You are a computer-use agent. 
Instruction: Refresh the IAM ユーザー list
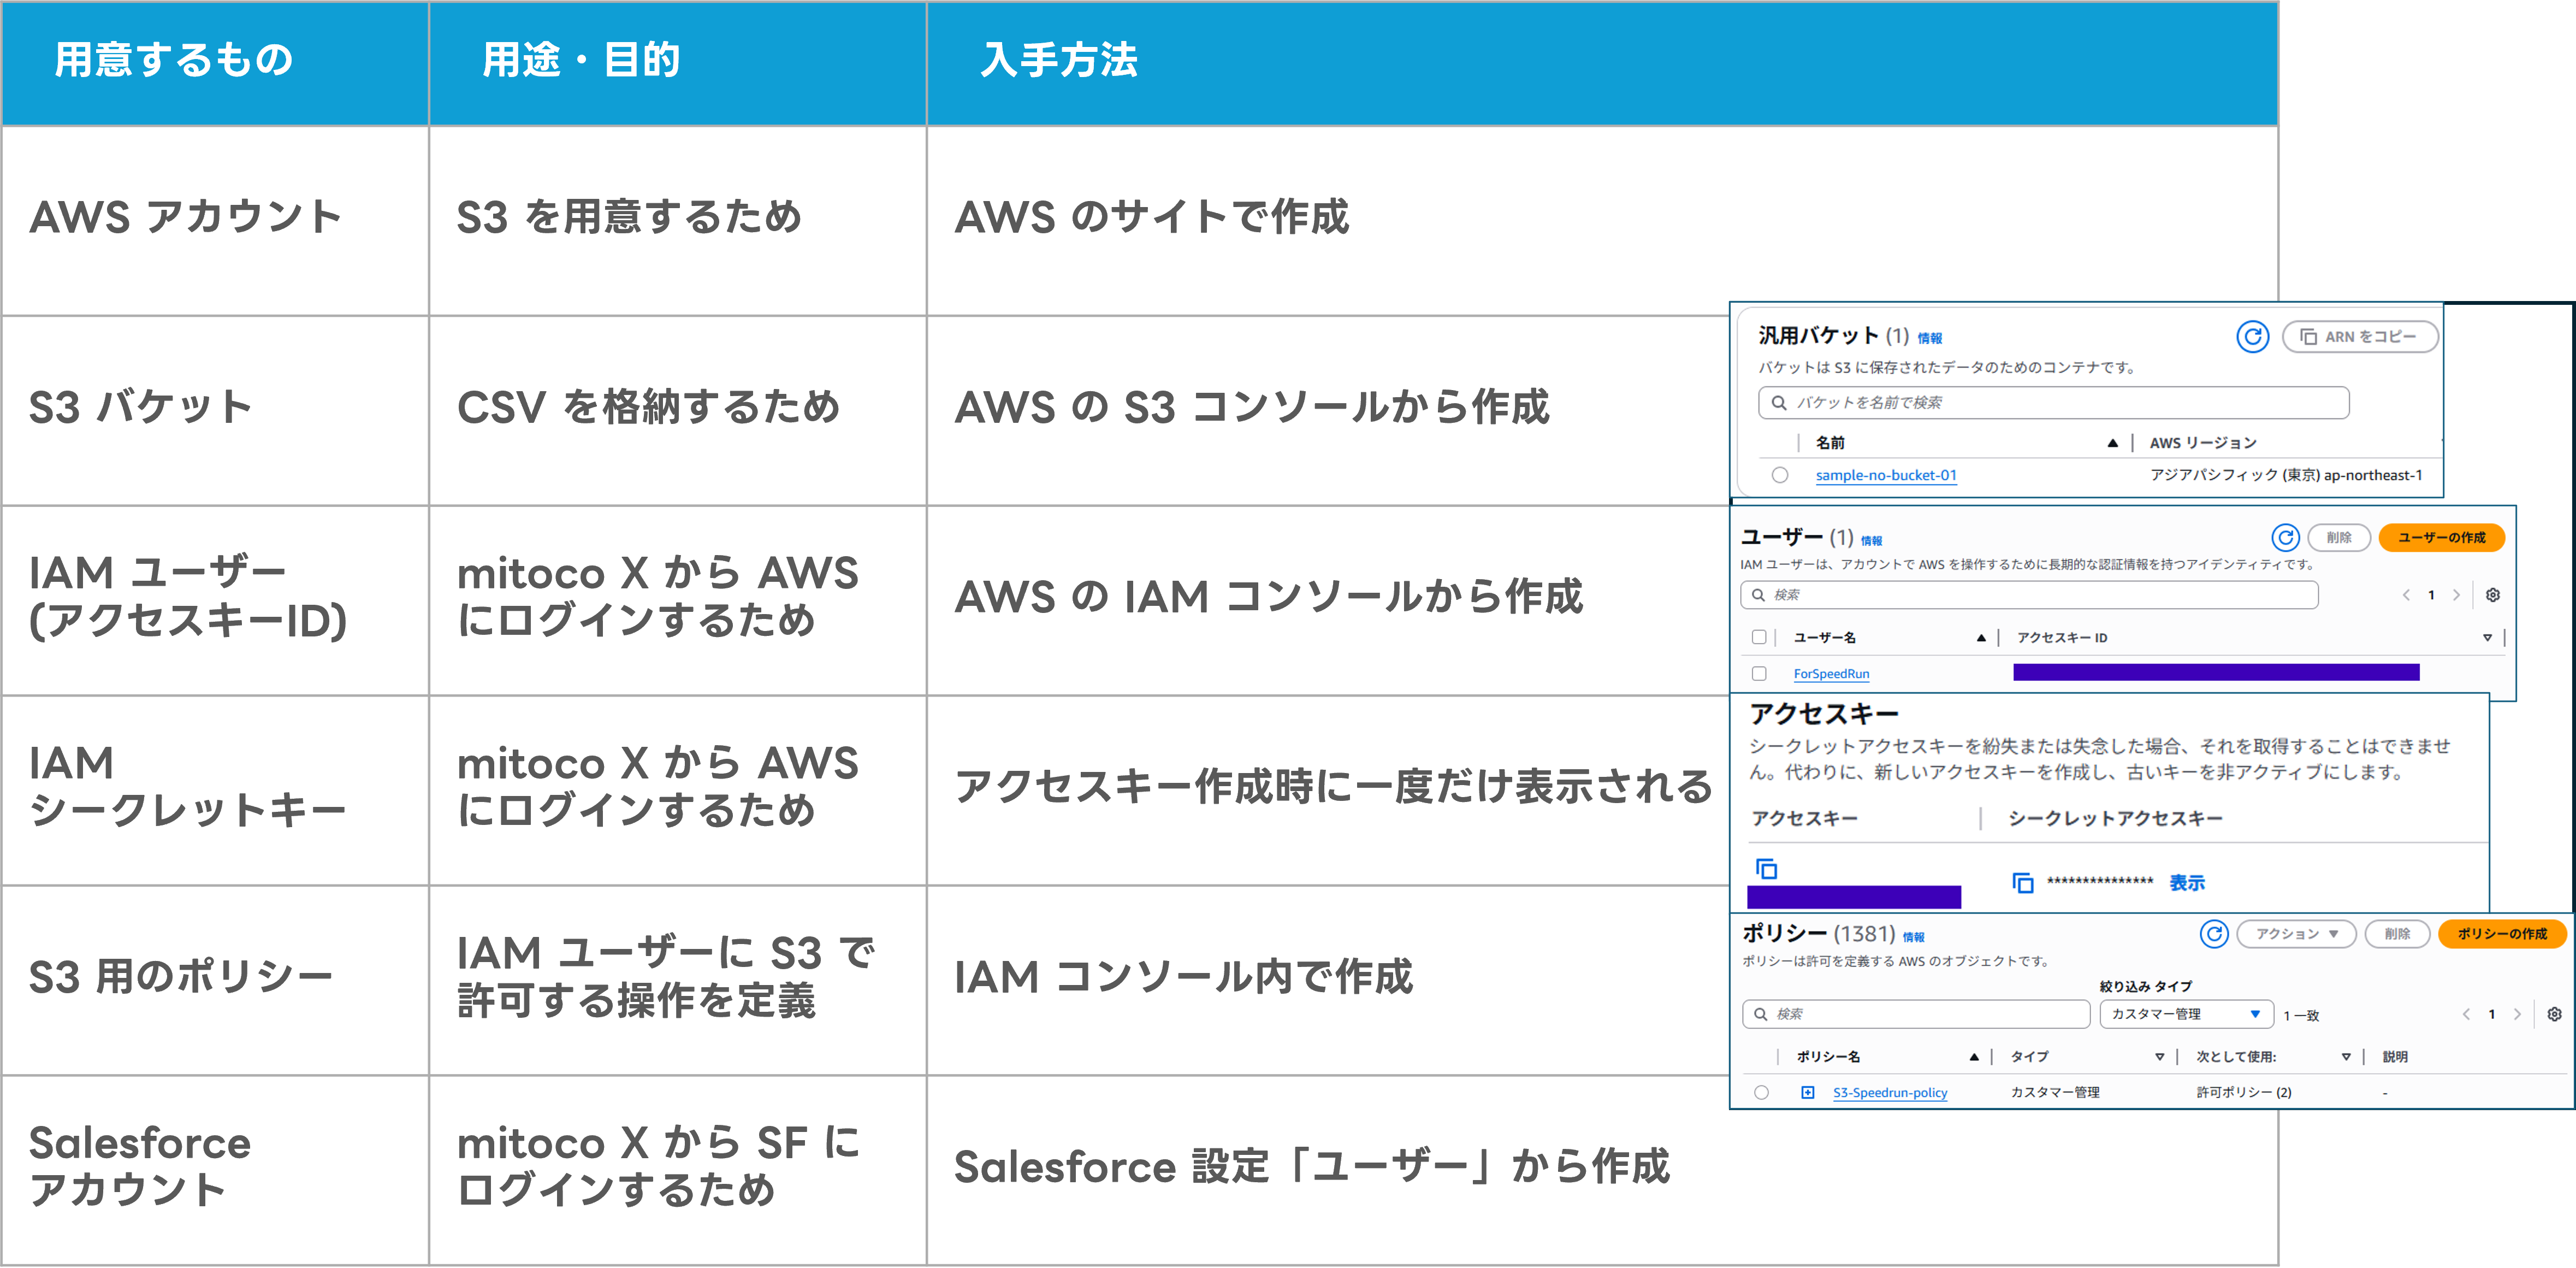2285,538
